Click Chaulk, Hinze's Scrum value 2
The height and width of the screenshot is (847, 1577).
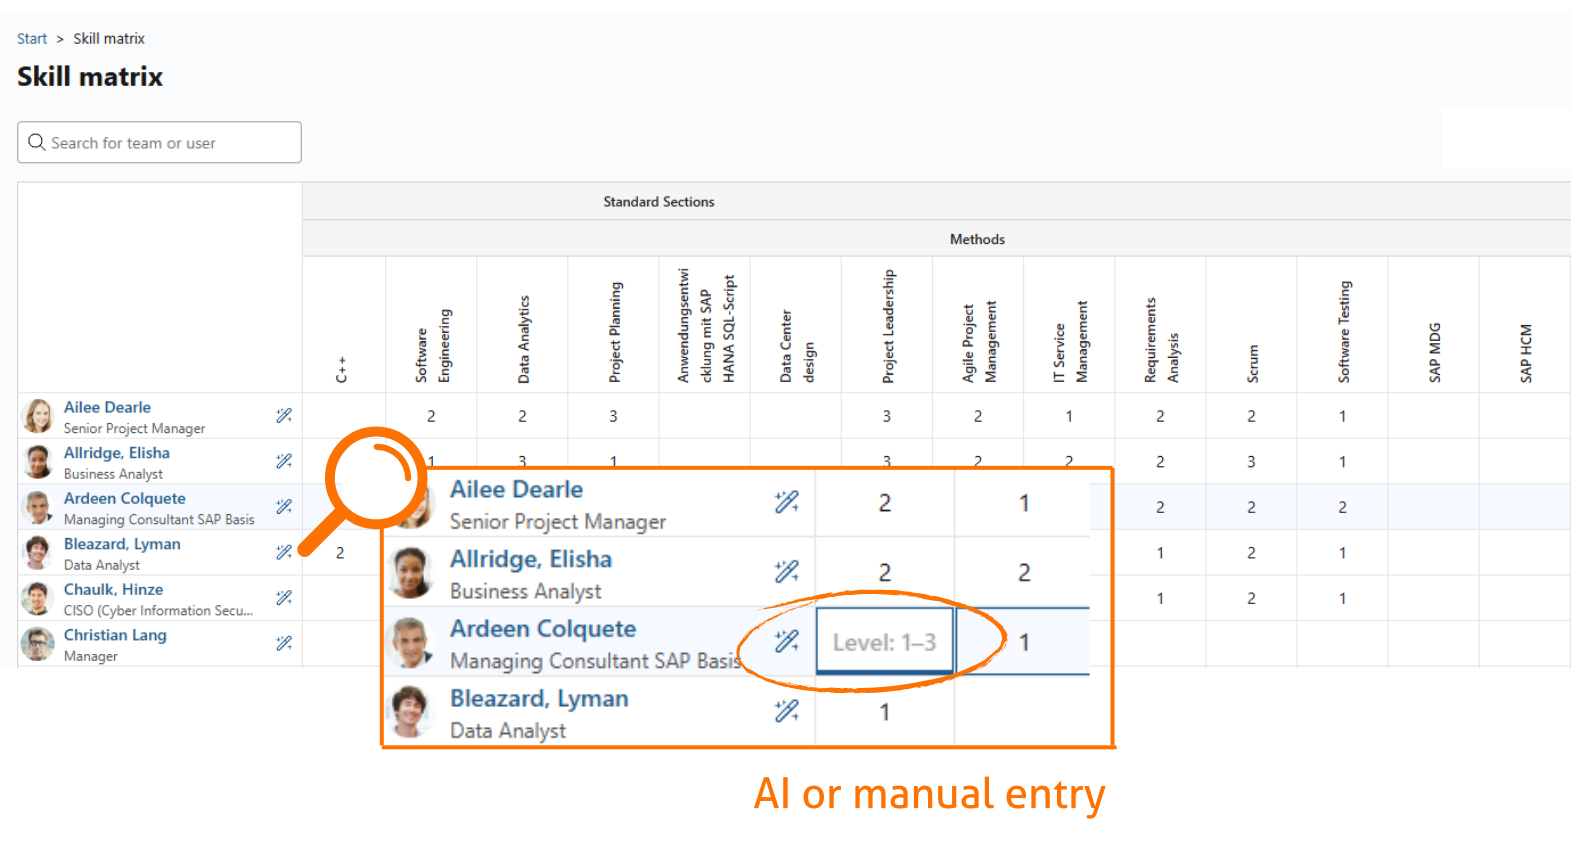pos(1251,598)
